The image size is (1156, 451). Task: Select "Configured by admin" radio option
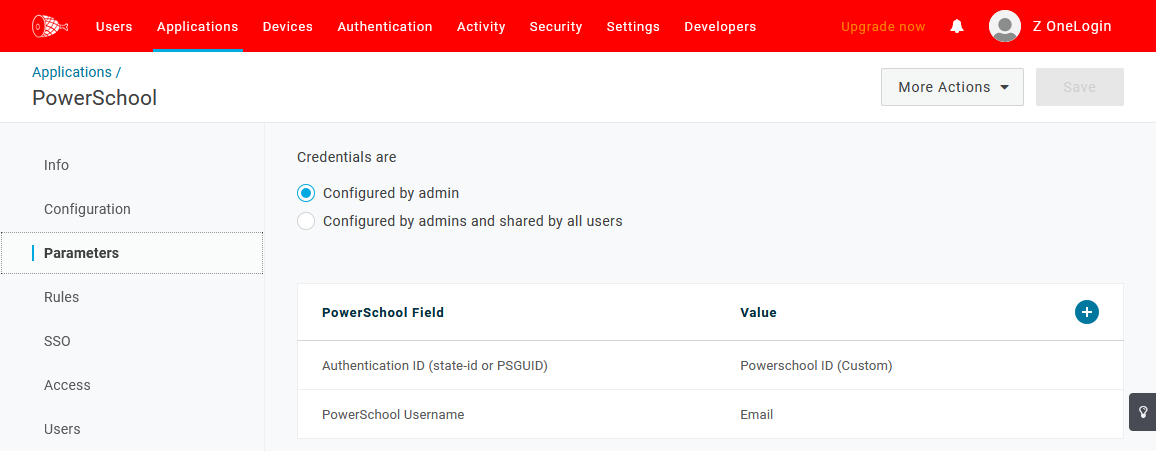[306, 193]
